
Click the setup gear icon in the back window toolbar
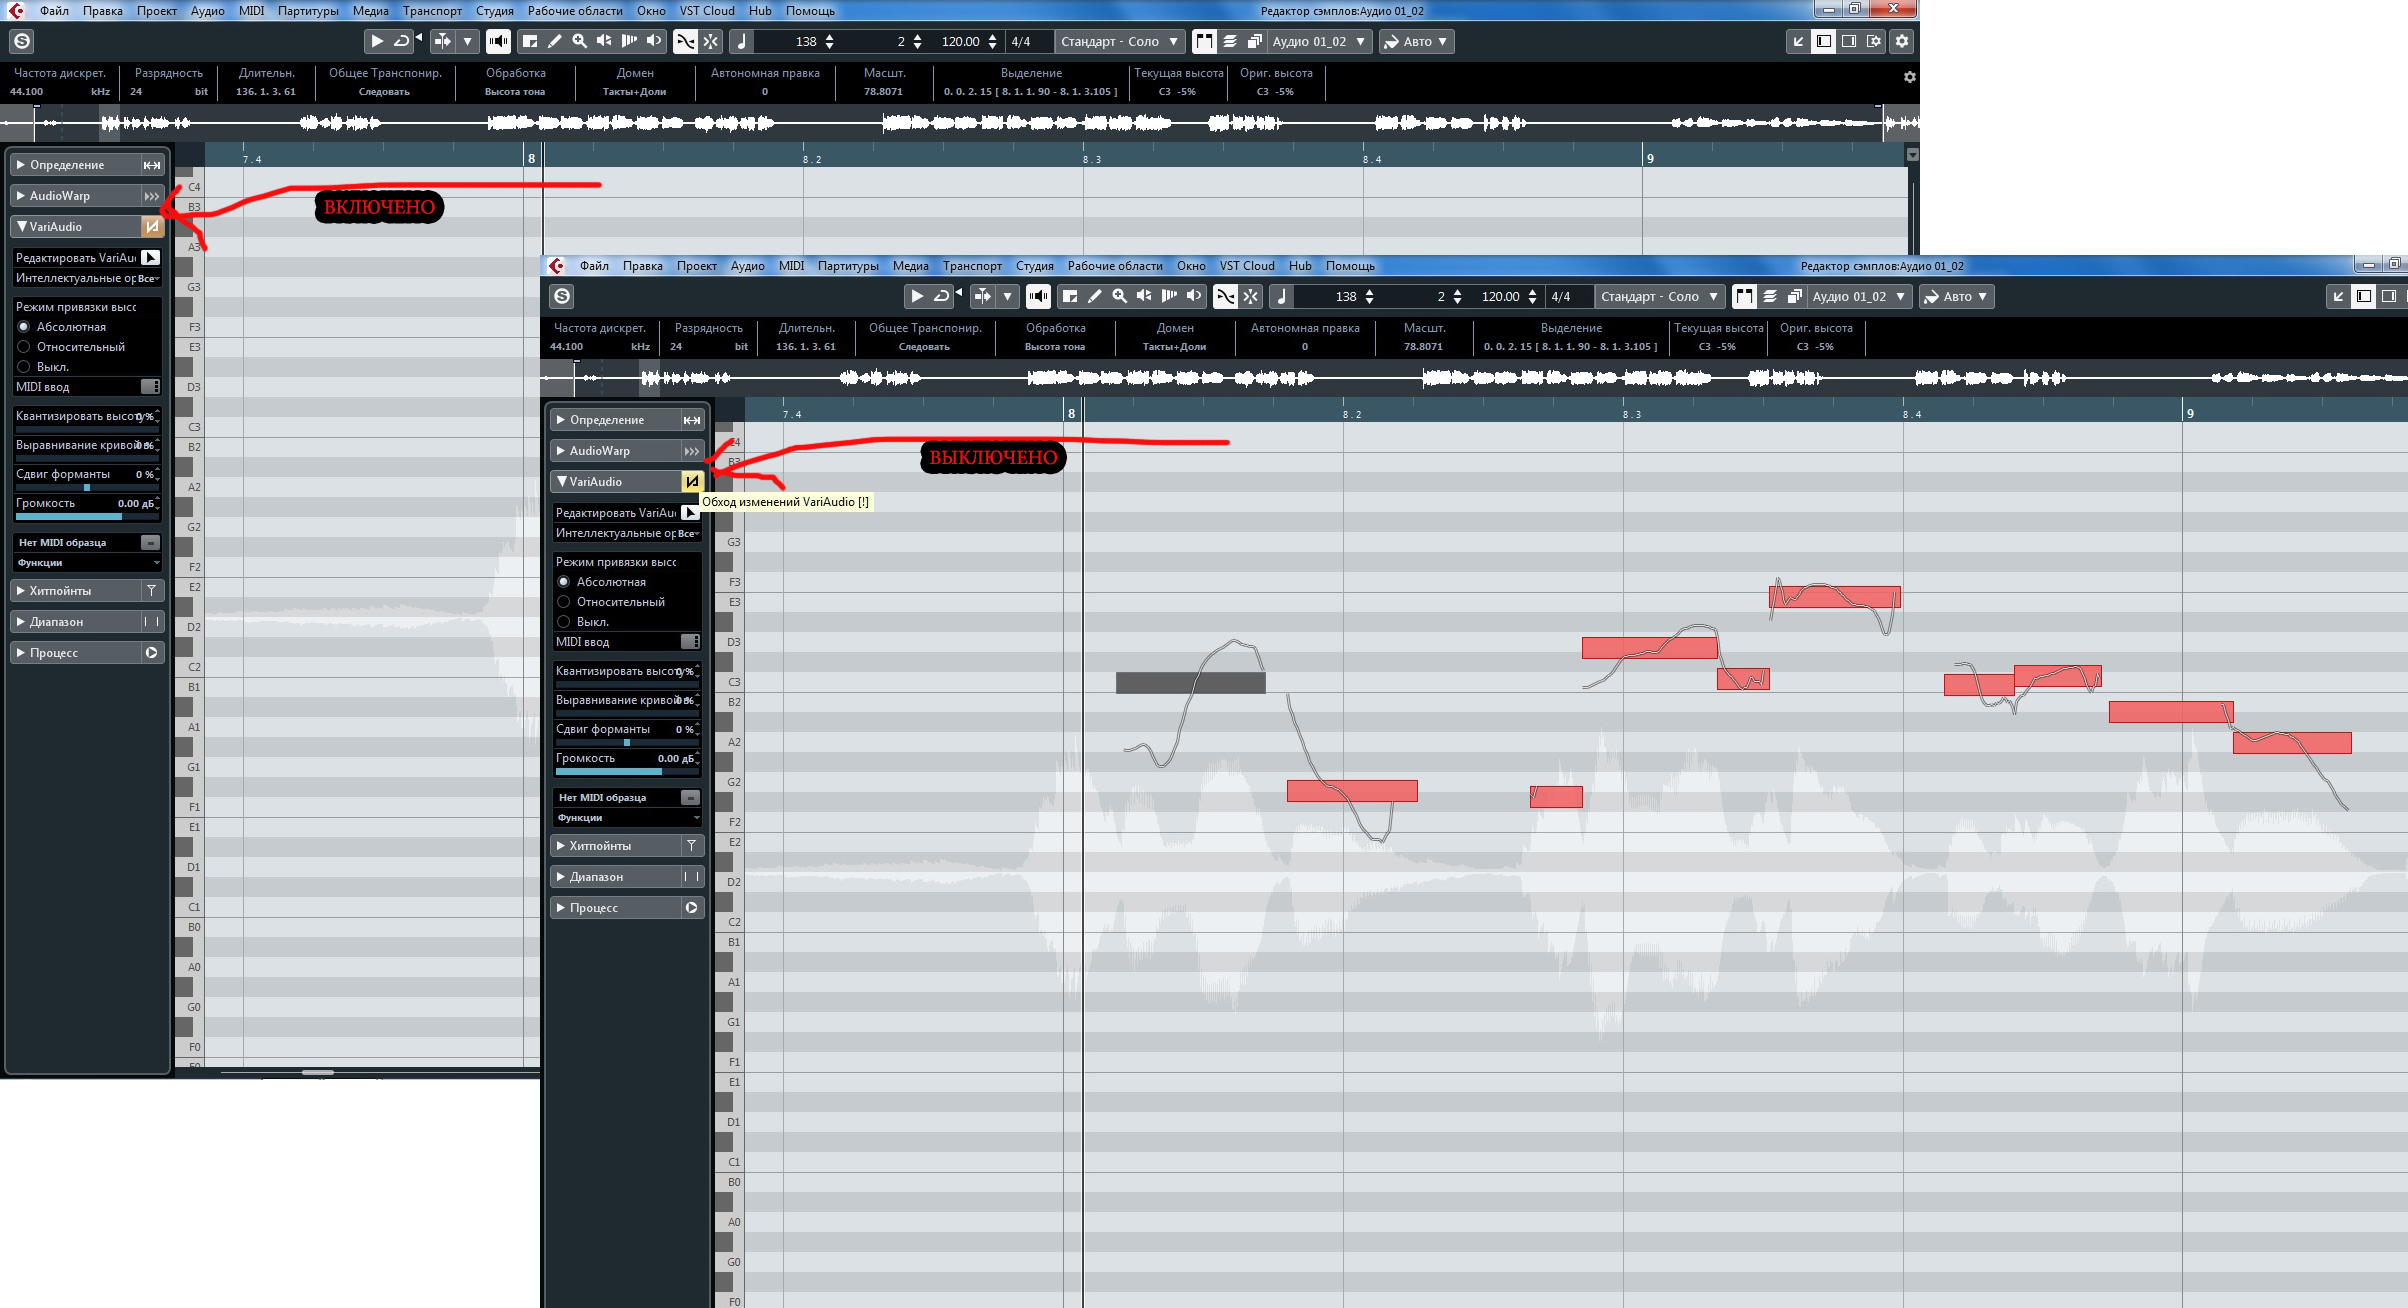point(1902,41)
